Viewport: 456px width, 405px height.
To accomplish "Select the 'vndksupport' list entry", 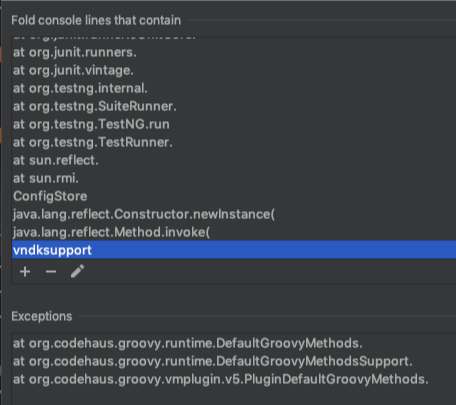I will 234,250.
